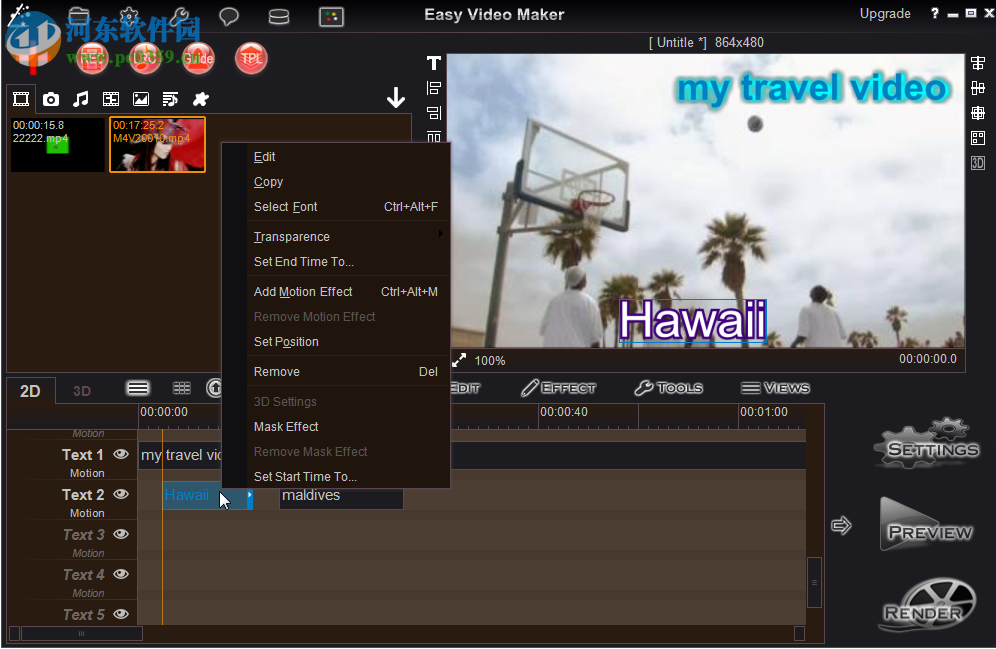
Task: Expand the Transparence submenu
Action: [291, 236]
